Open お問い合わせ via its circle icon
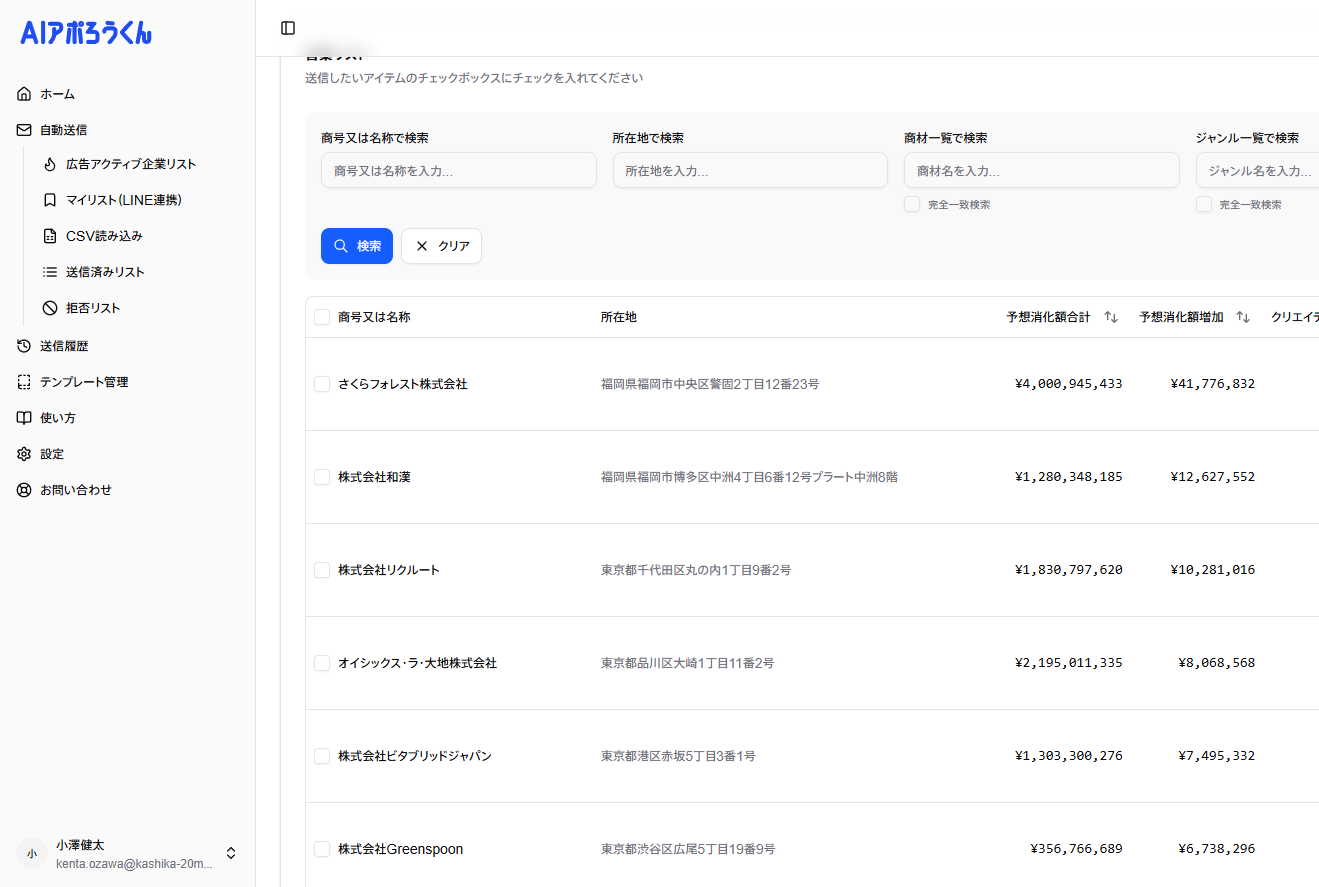Image resolution: width=1319 pixels, height=887 pixels. (x=22, y=489)
